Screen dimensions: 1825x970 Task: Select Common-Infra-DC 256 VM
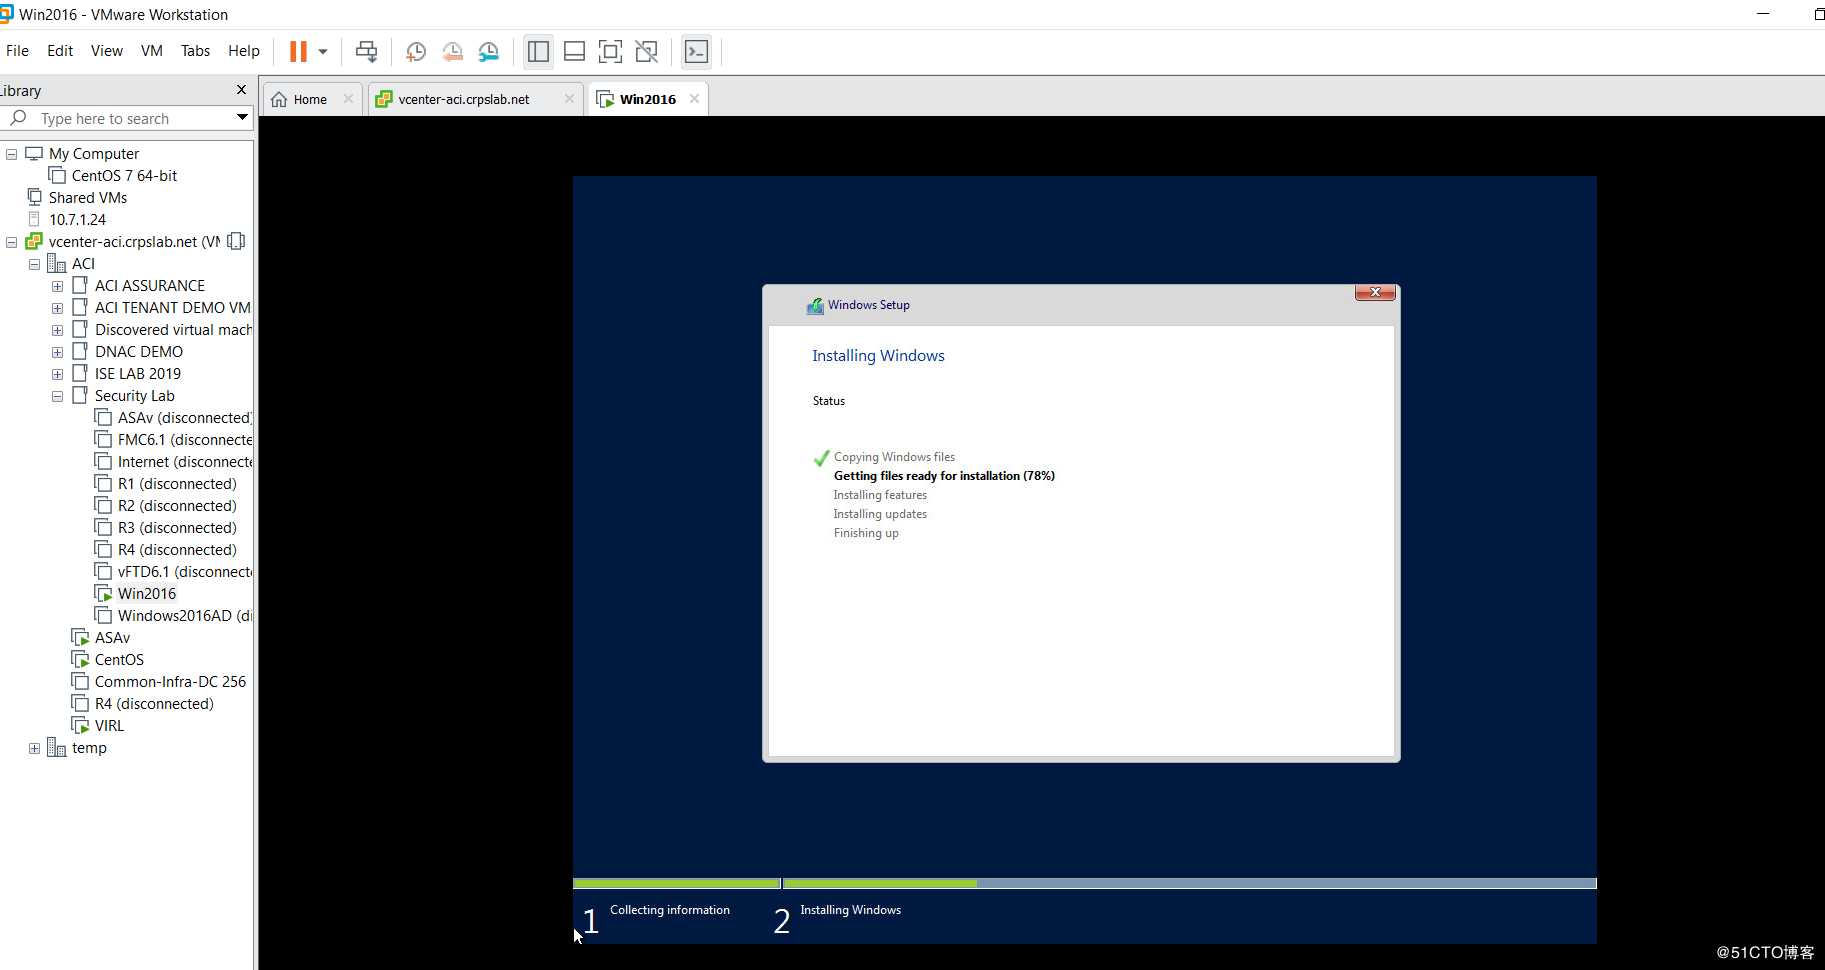click(x=170, y=682)
